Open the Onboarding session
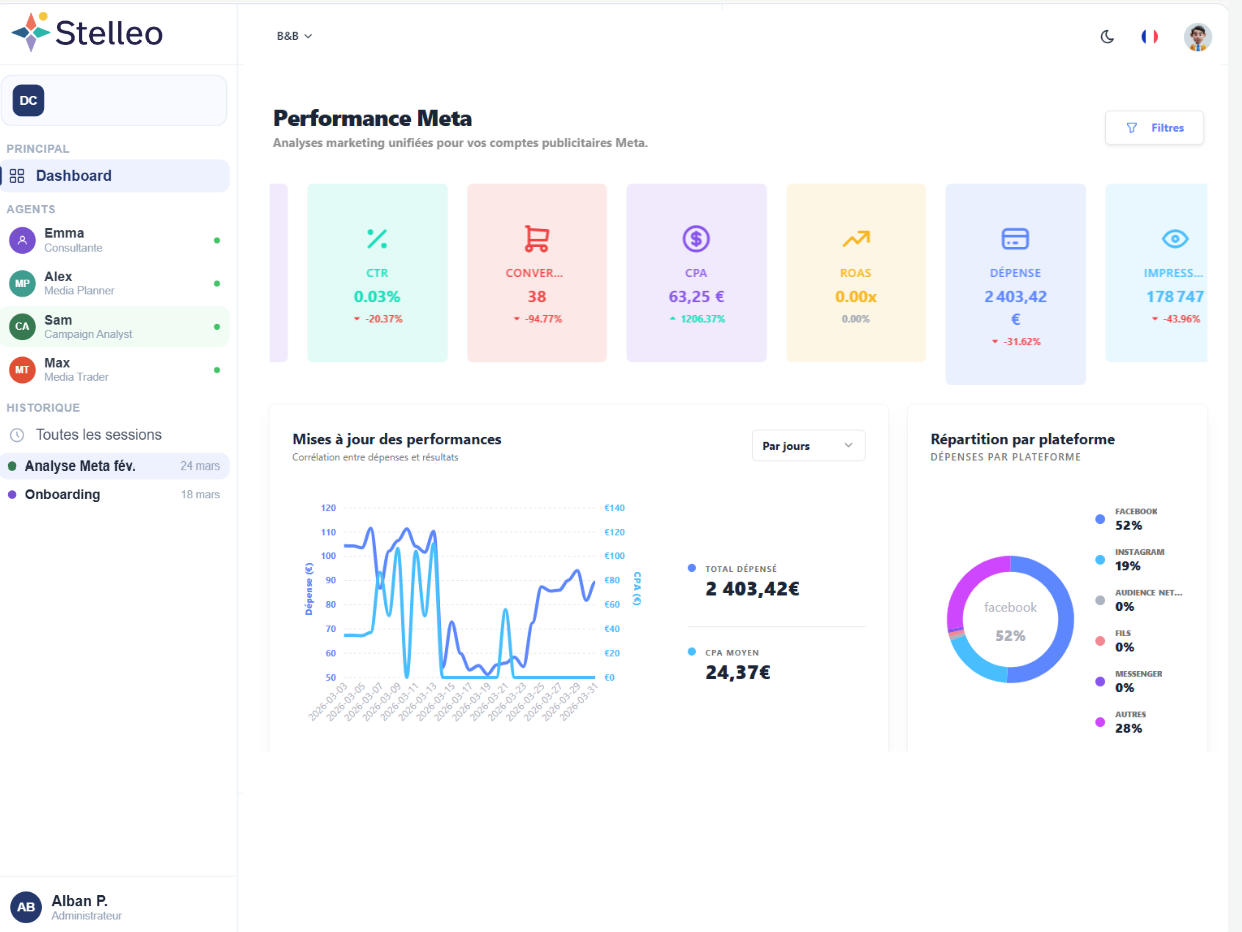 116,494
